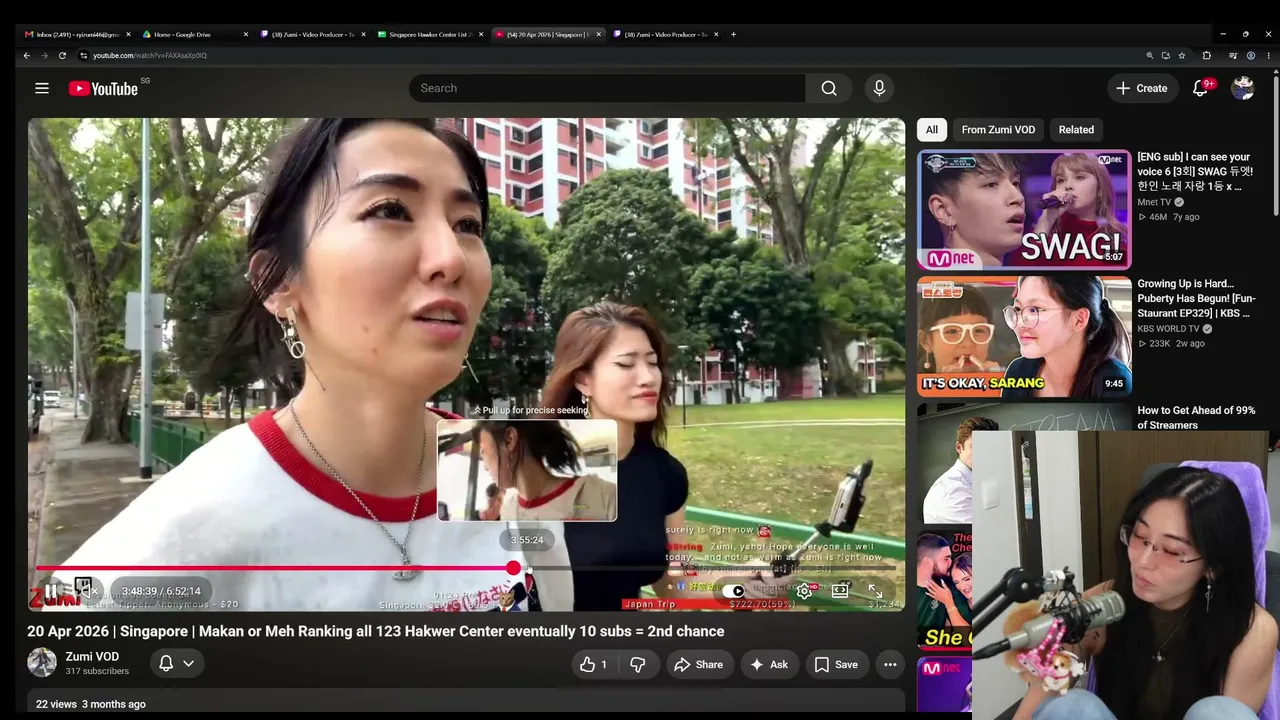The height and width of the screenshot is (720, 1280).
Task: Go back in browser history
Action: coord(27,55)
